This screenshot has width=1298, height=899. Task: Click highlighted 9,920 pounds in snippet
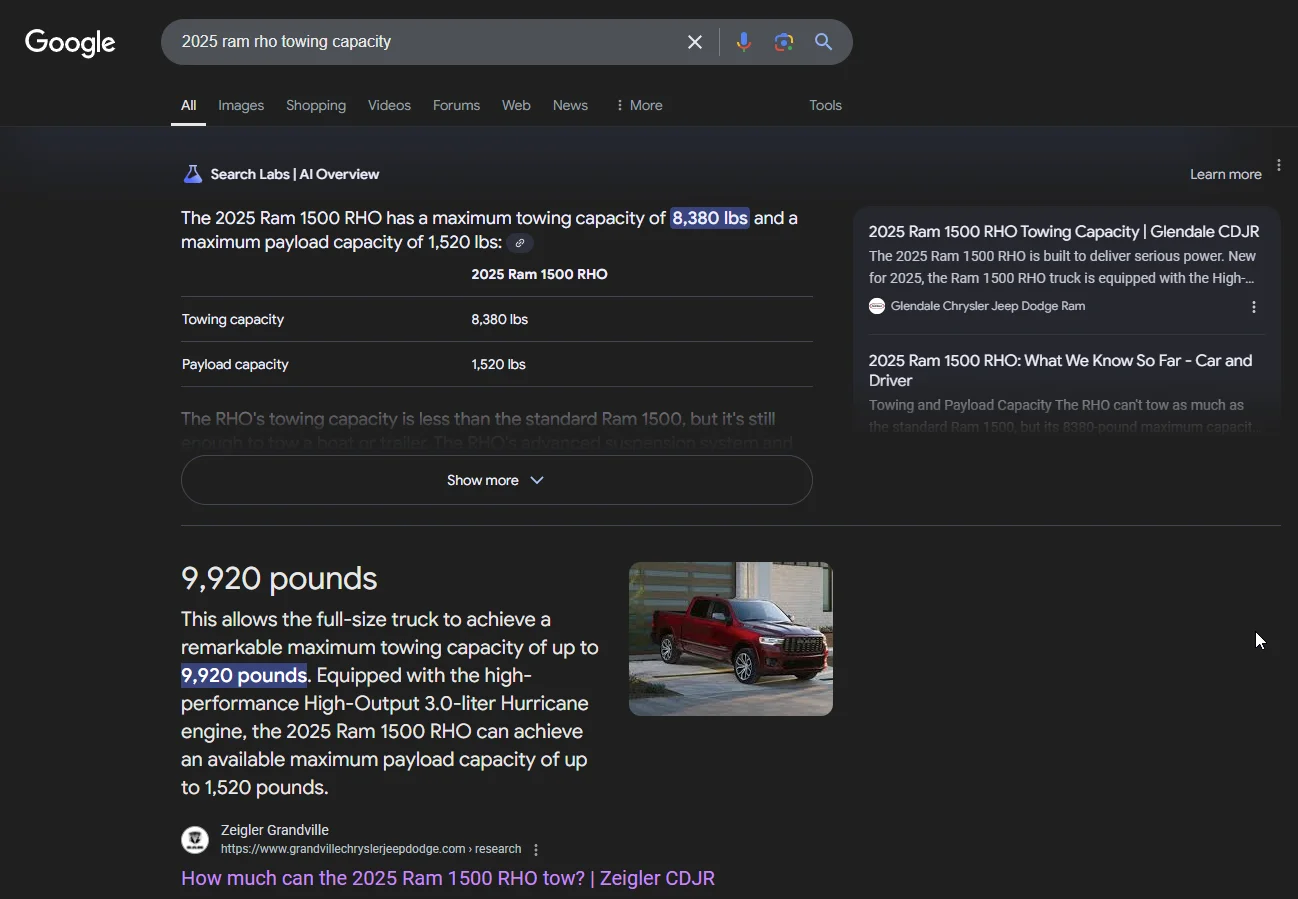244,675
